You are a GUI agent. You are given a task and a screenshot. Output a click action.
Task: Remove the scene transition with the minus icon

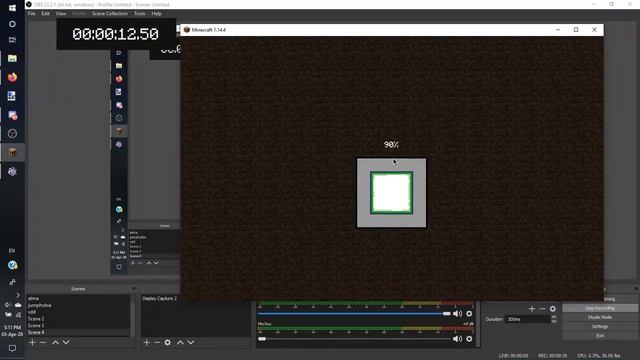[x=542, y=309]
